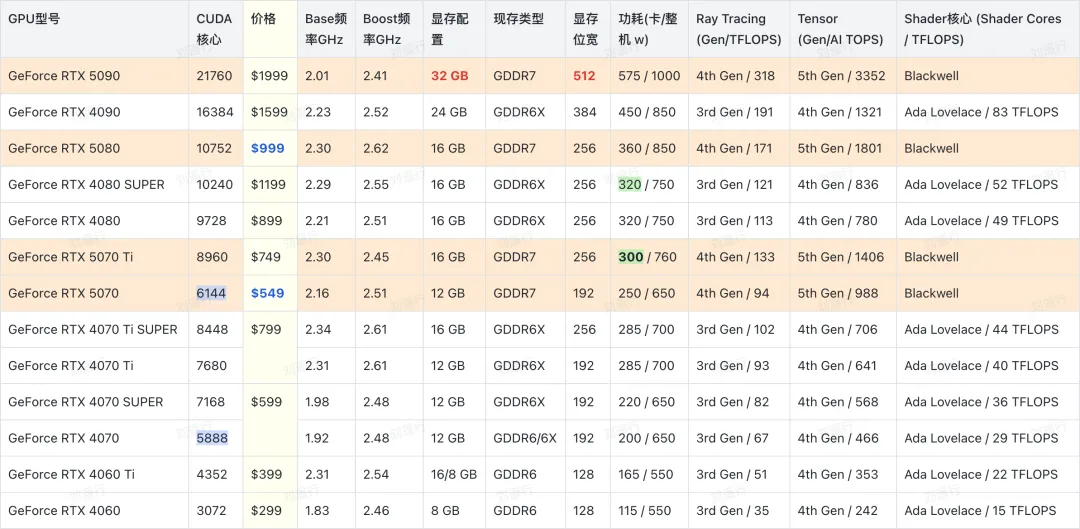Click the CUDA核心 column header
The height and width of the screenshot is (529, 1080).
[x=214, y=29]
